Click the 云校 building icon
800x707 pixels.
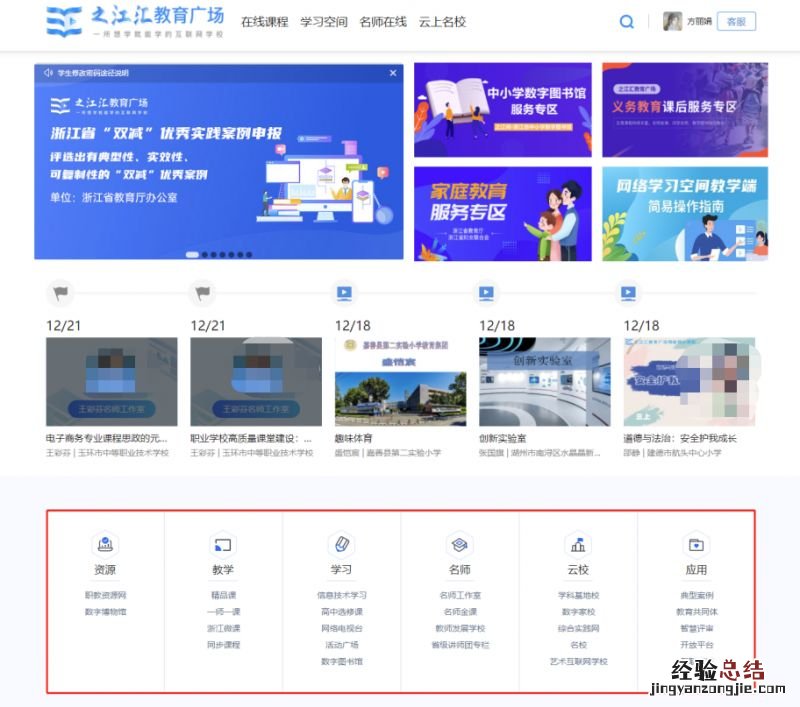pos(578,544)
